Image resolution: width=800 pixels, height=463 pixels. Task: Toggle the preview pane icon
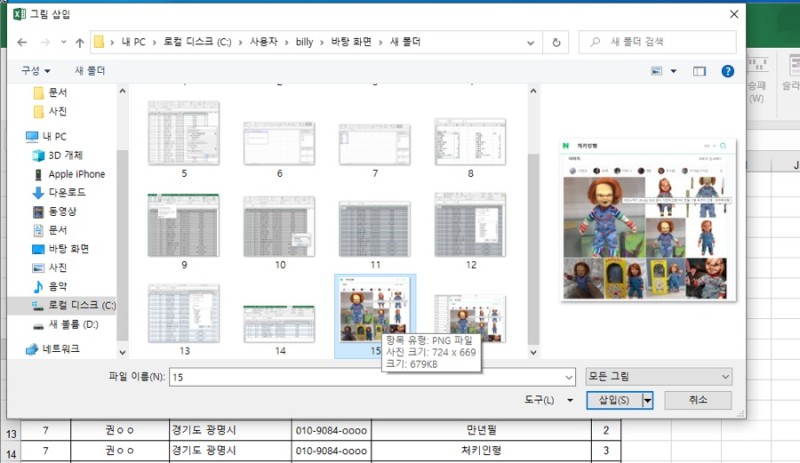(x=699, y=71)
